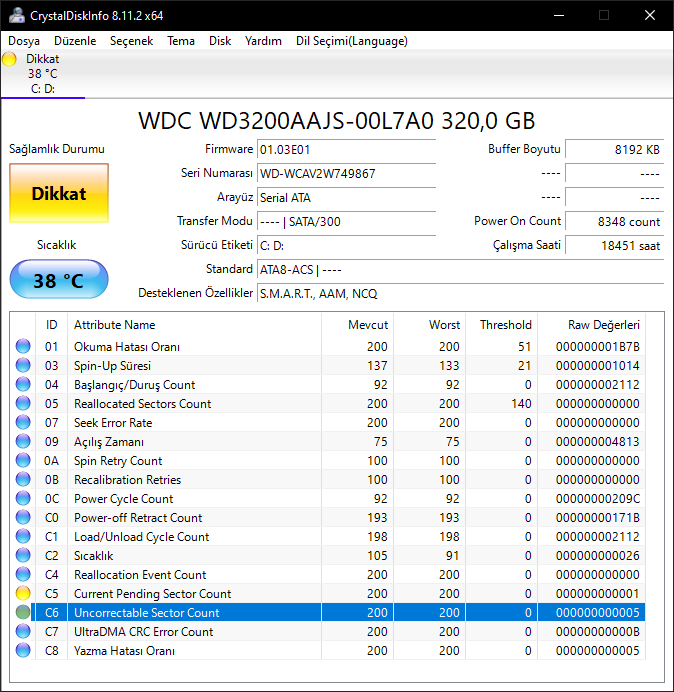Click status icon for Başlangıç/Duruş Count
Image resolution: width=674 pixels, height=692 pixels.
point(23,384)
